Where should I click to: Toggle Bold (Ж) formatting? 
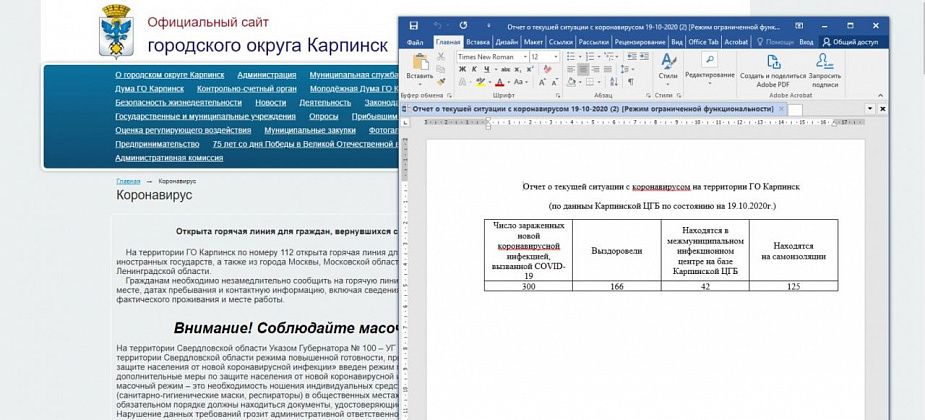[x=462, y=69]
